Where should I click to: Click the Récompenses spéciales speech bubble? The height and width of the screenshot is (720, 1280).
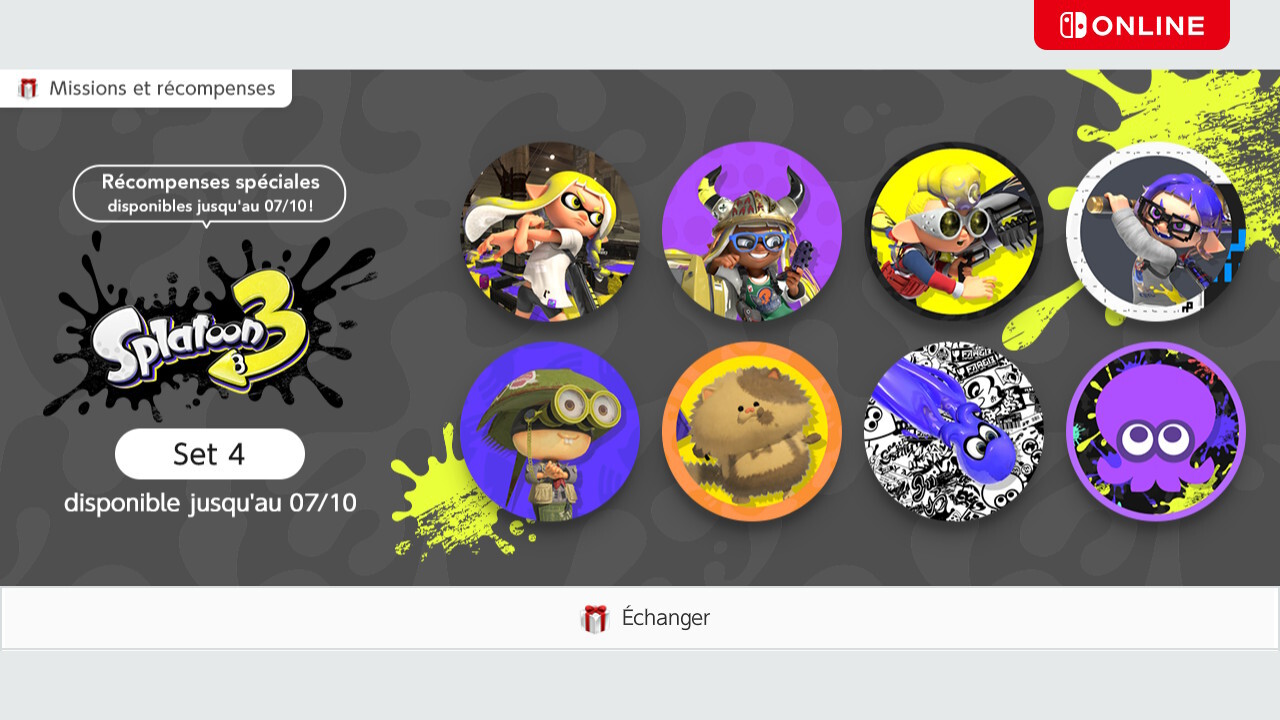click(x=209, y=194)
